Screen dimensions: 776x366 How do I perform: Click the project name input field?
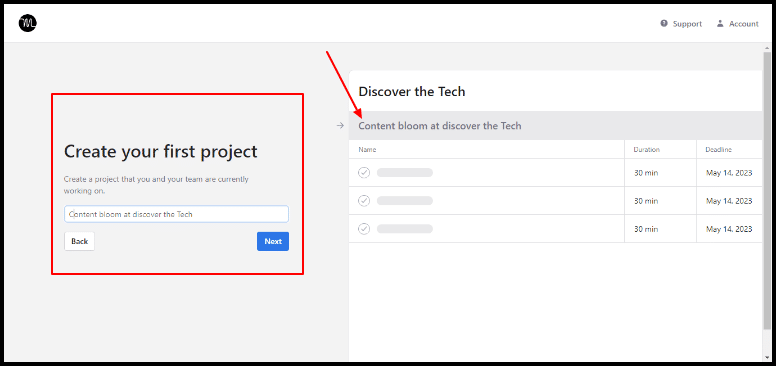click(176, 214)
